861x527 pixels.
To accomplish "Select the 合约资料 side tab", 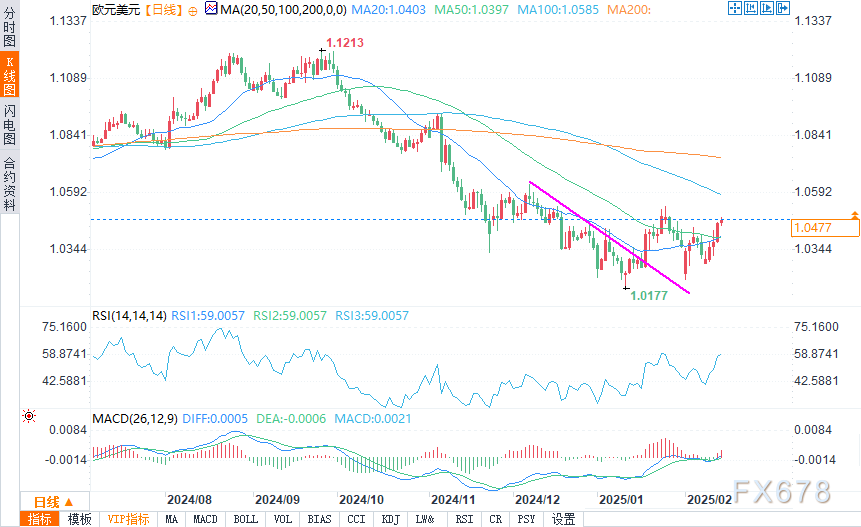I will point(9,184).
